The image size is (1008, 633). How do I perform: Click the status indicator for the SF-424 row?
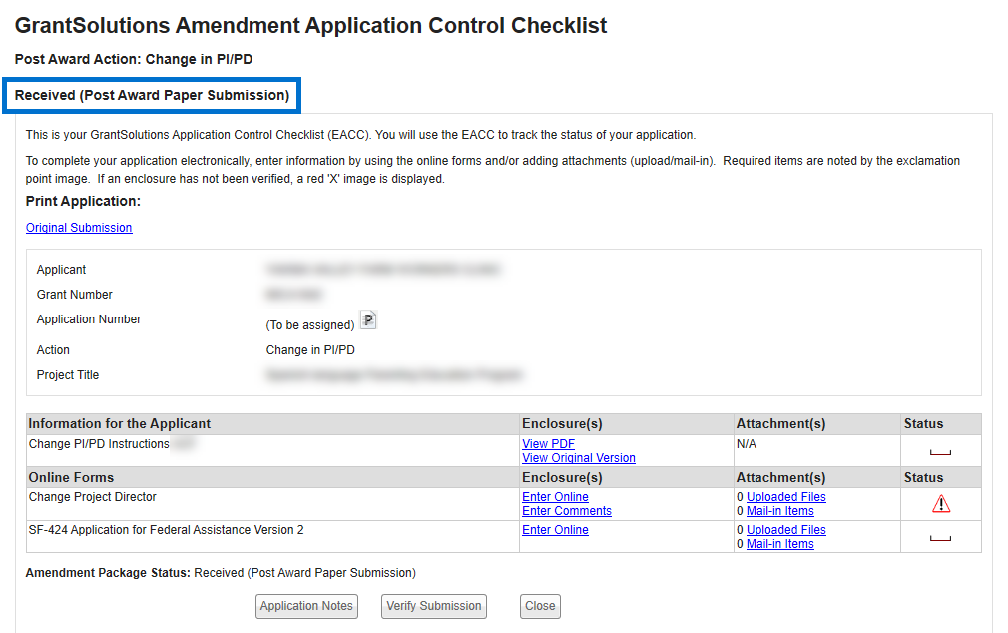[940, 538]
